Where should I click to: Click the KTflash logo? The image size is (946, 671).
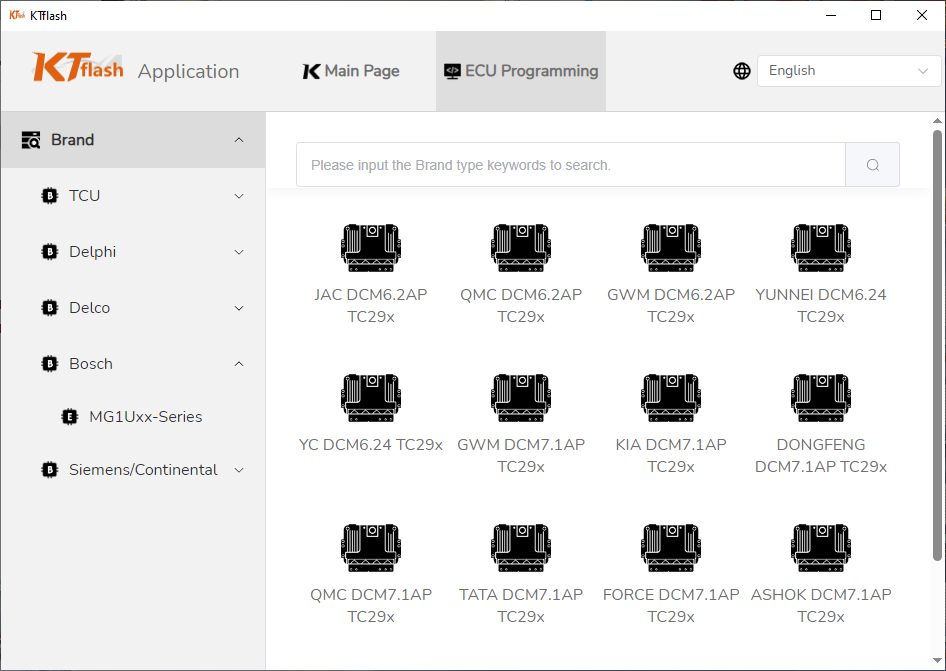(78, 66)
